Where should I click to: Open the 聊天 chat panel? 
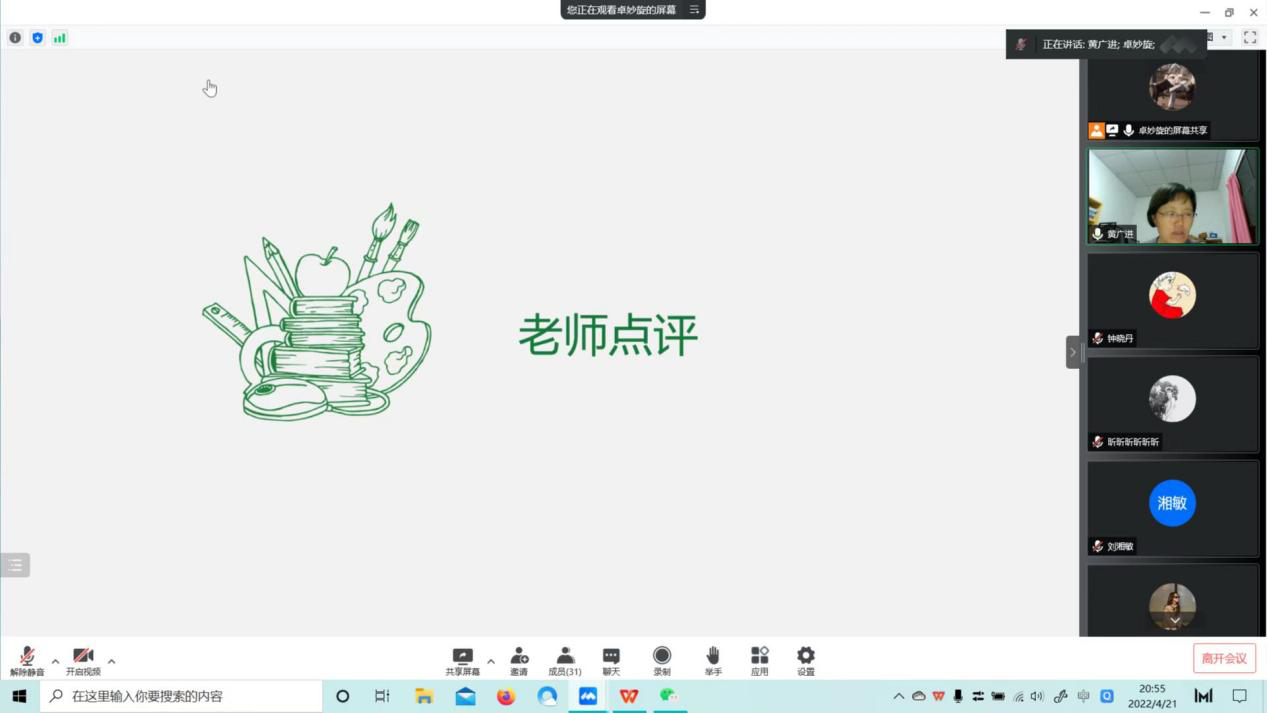click(x=611, y=659)
